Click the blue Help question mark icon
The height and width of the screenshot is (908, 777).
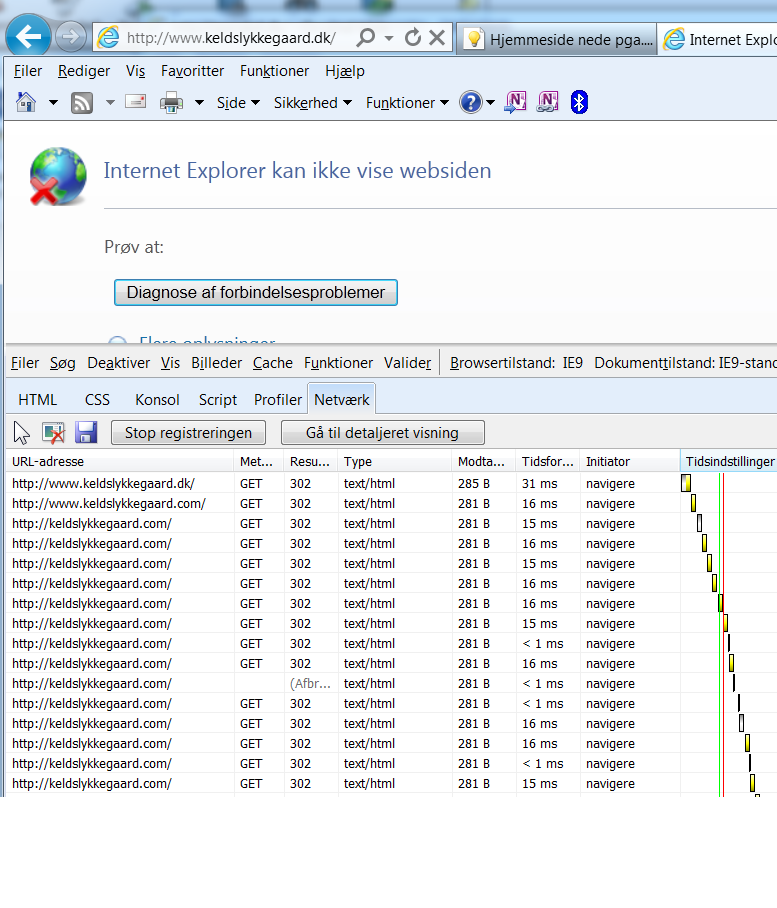click(471, 102)
